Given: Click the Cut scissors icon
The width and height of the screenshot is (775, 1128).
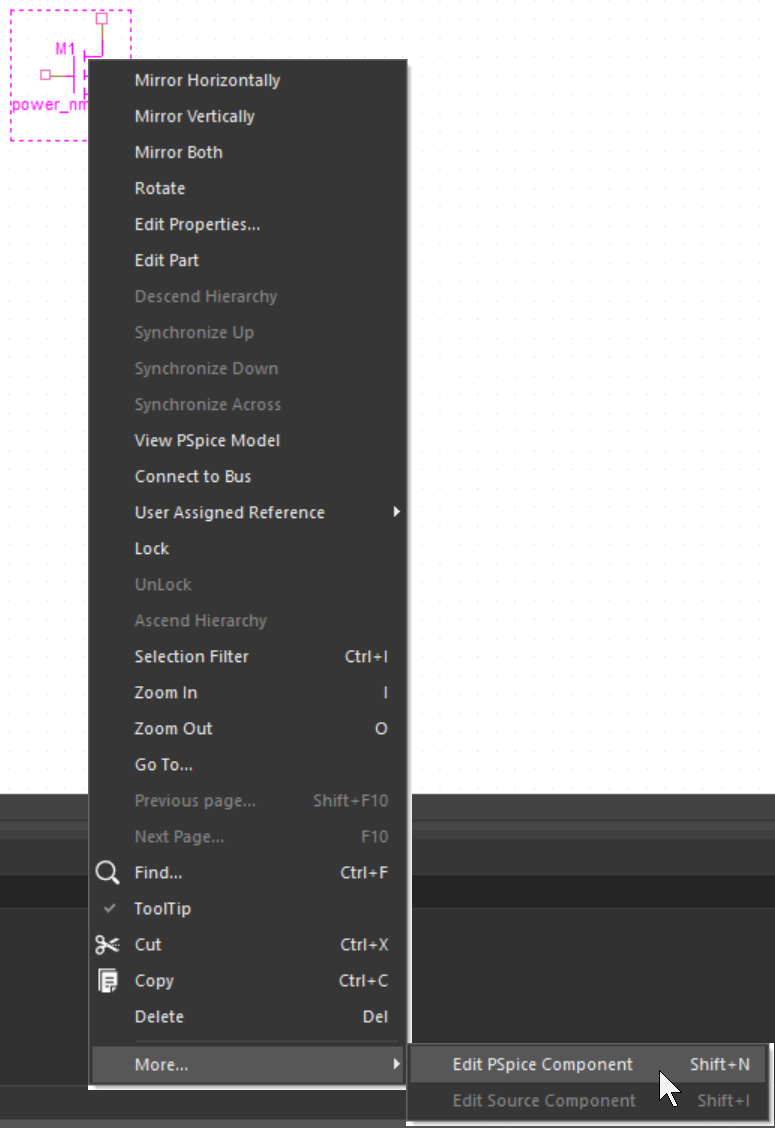Looking at the screenshot, I should (x=107, y=945).
